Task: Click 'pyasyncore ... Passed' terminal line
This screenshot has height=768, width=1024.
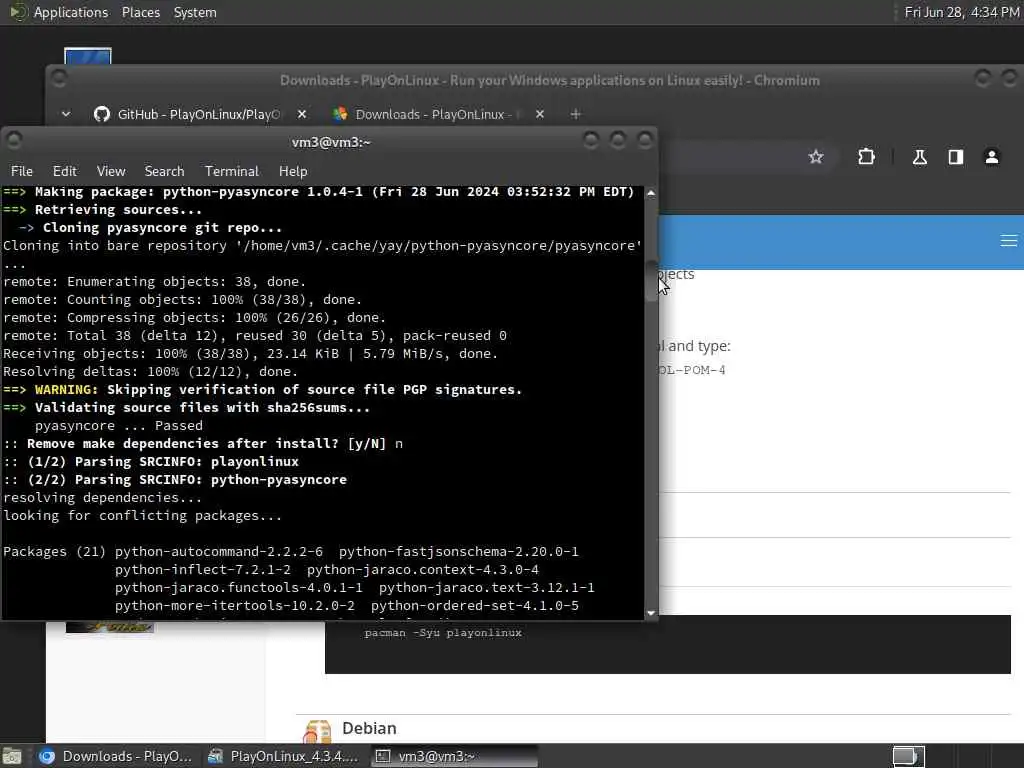Action: point(119,425)
